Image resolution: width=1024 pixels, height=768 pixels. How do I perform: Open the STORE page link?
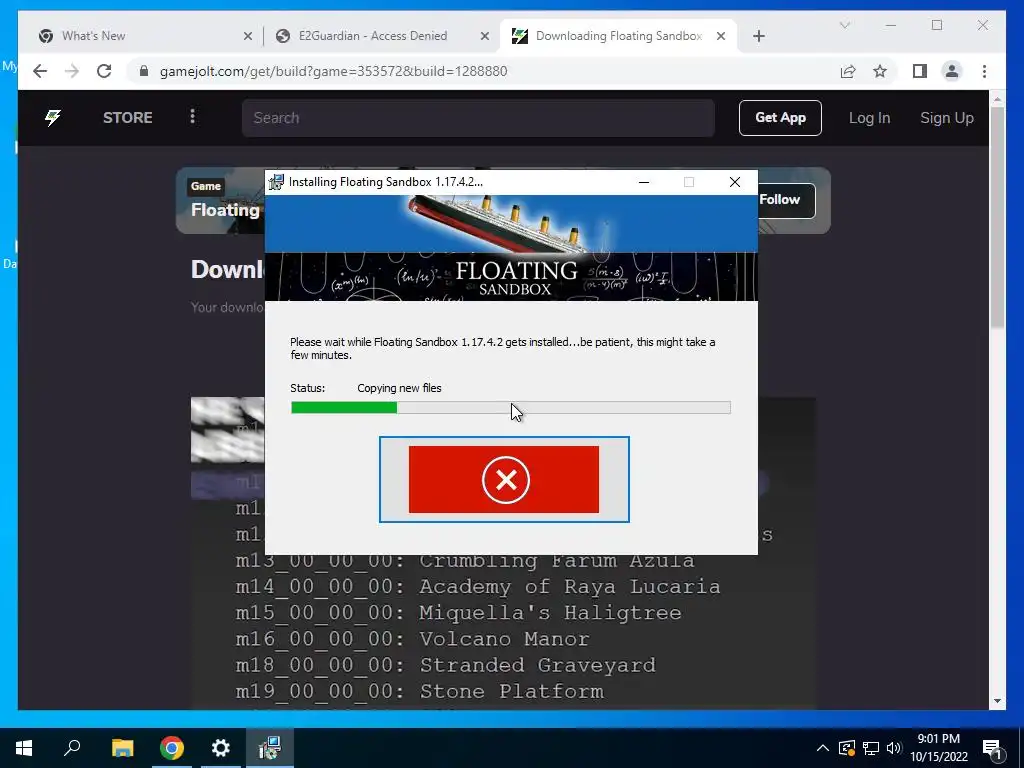pyautogui.click(x=128, y=118)
